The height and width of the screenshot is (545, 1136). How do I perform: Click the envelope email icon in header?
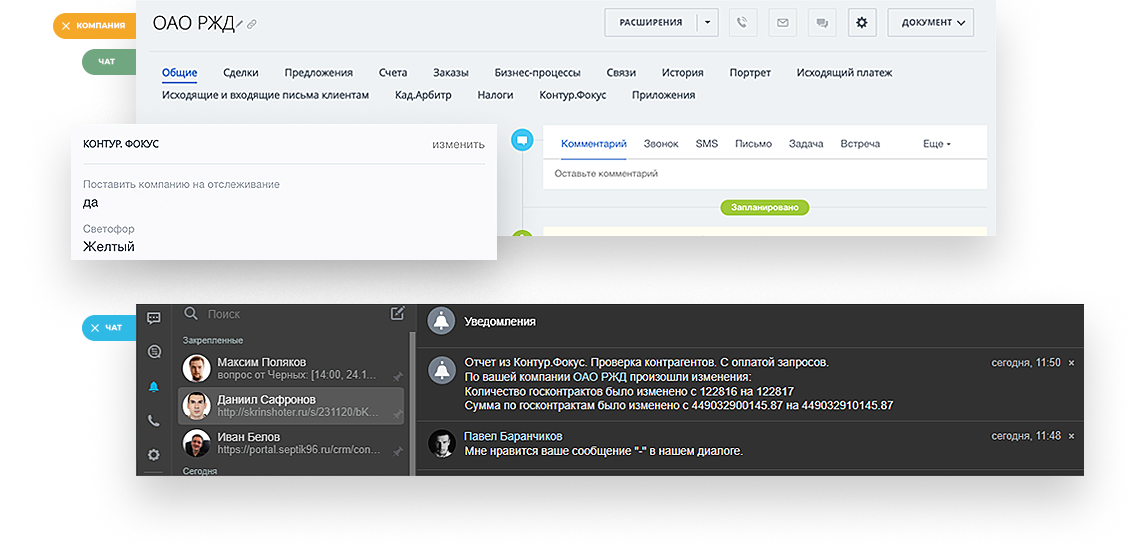[x=782, y=22]
